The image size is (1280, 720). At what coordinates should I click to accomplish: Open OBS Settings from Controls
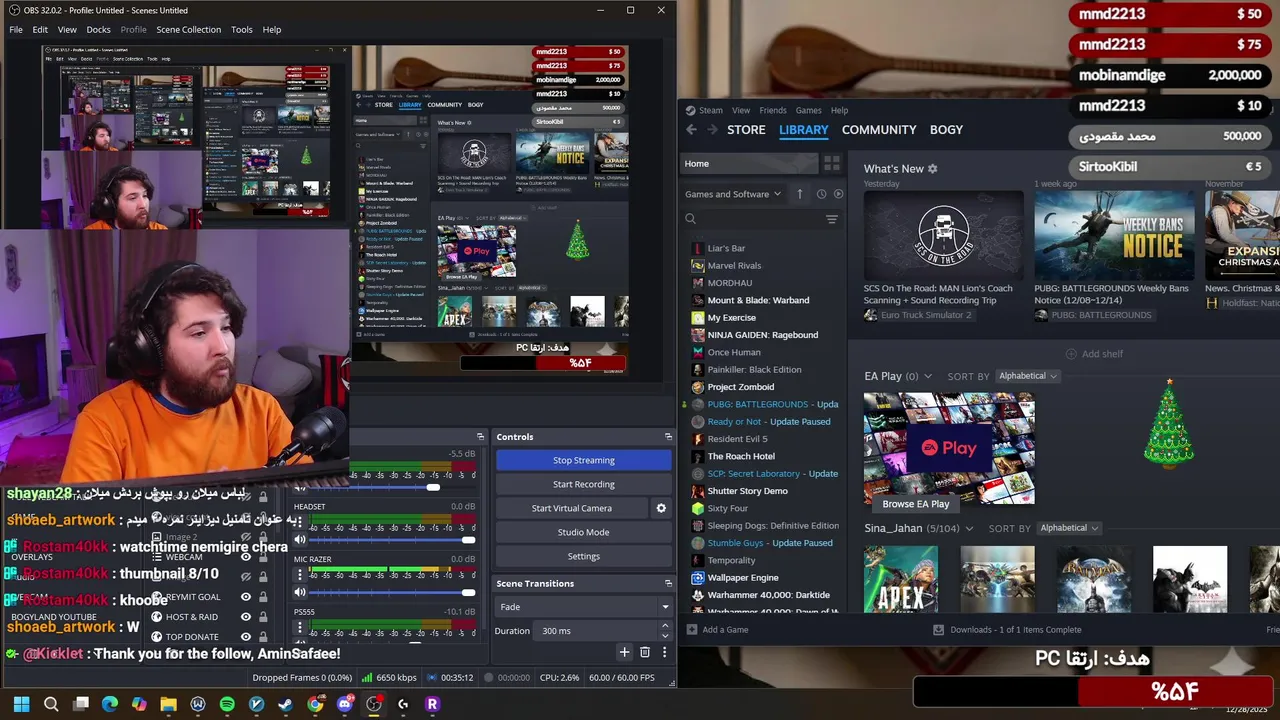[x=584, y=556]
